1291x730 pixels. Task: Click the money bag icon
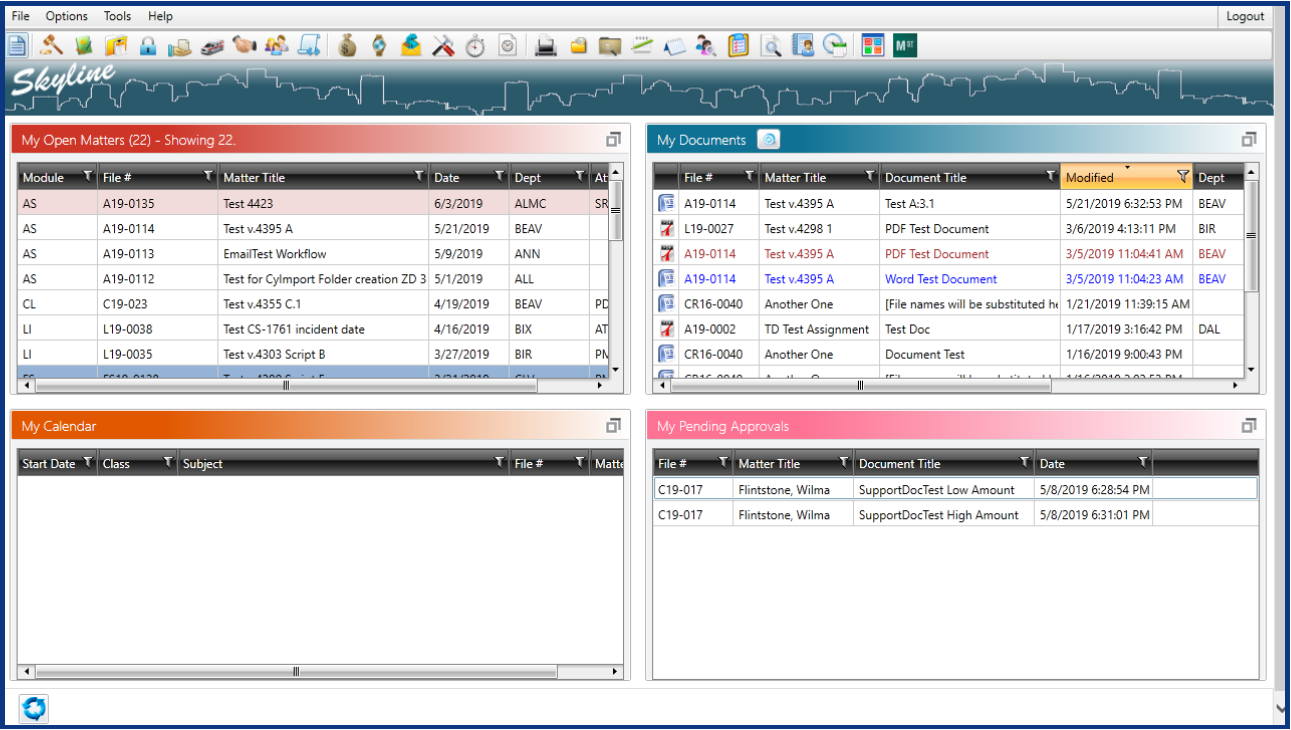[x=347, y=45]
